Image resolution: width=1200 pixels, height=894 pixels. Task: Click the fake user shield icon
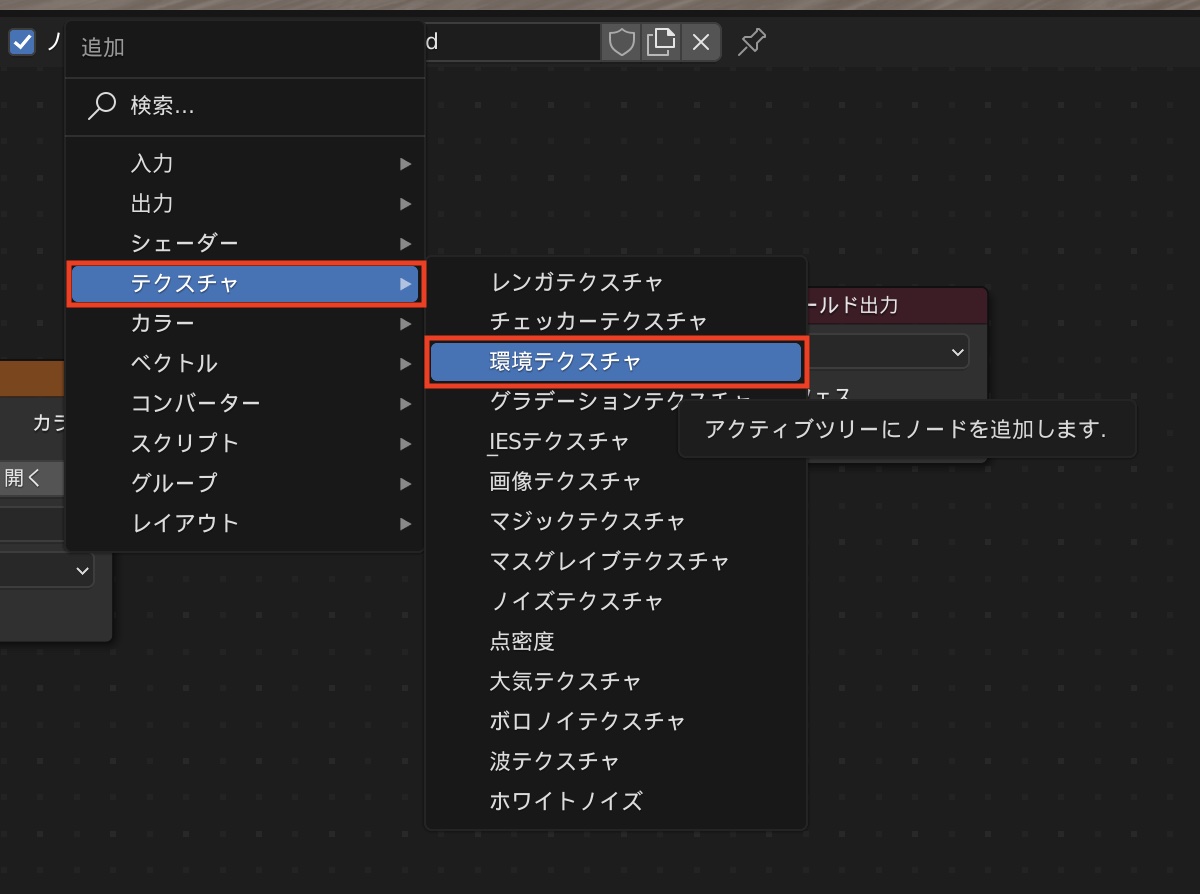(622, 42)
